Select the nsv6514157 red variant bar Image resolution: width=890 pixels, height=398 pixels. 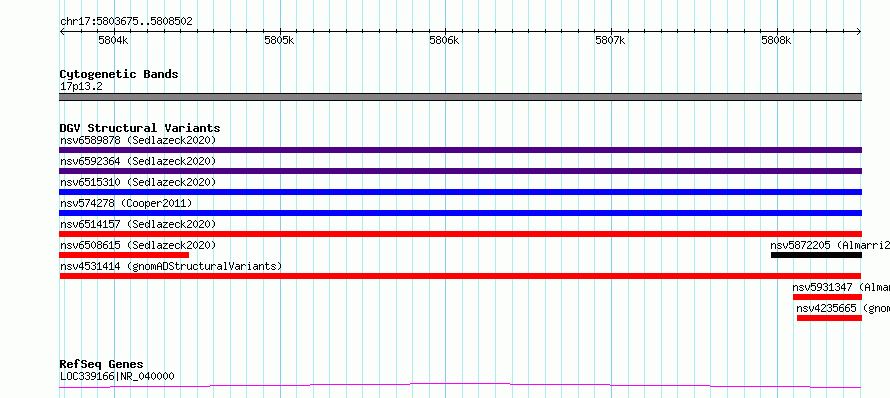[x=460, y=234]
